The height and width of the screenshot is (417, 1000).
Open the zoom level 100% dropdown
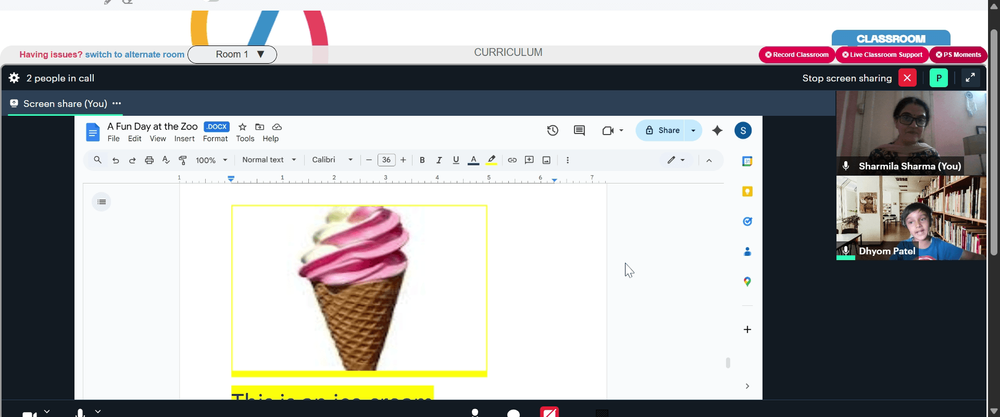211,160
